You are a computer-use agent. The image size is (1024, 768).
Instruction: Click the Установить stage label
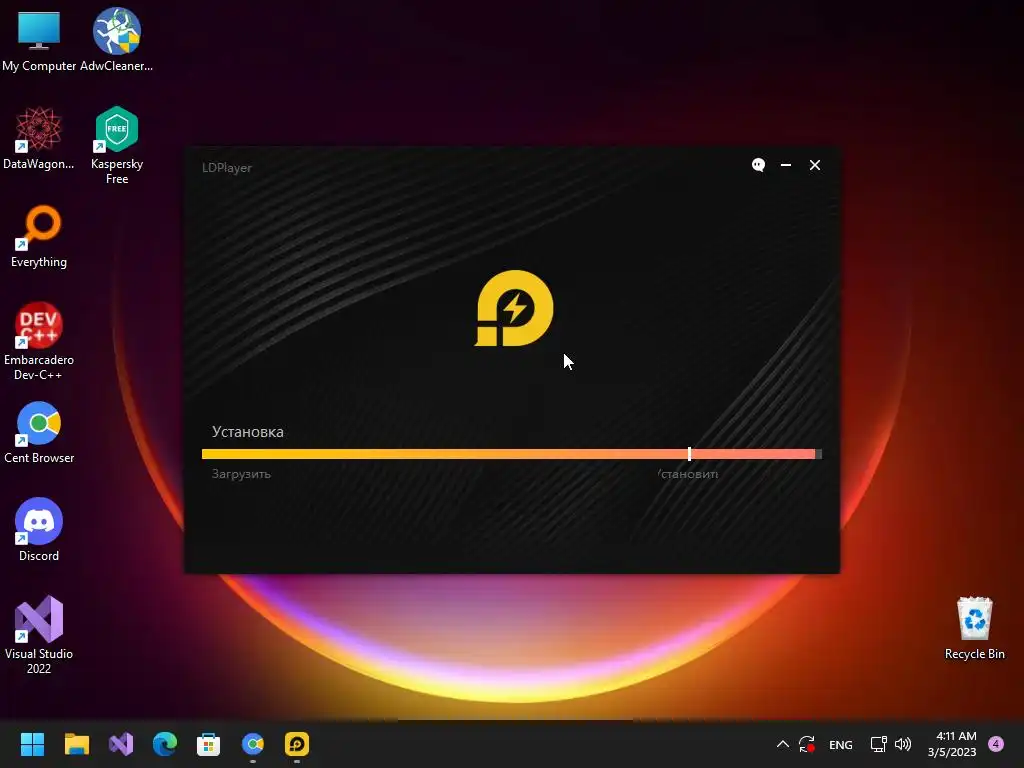tap(688, 474)
